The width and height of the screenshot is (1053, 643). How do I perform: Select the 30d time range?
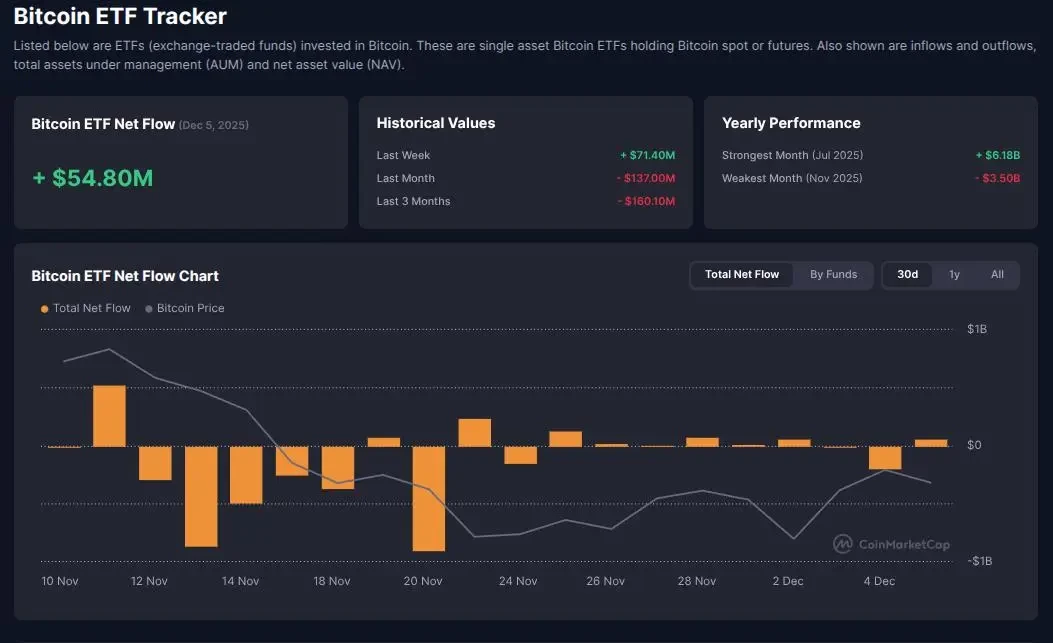tap(907, 274)
